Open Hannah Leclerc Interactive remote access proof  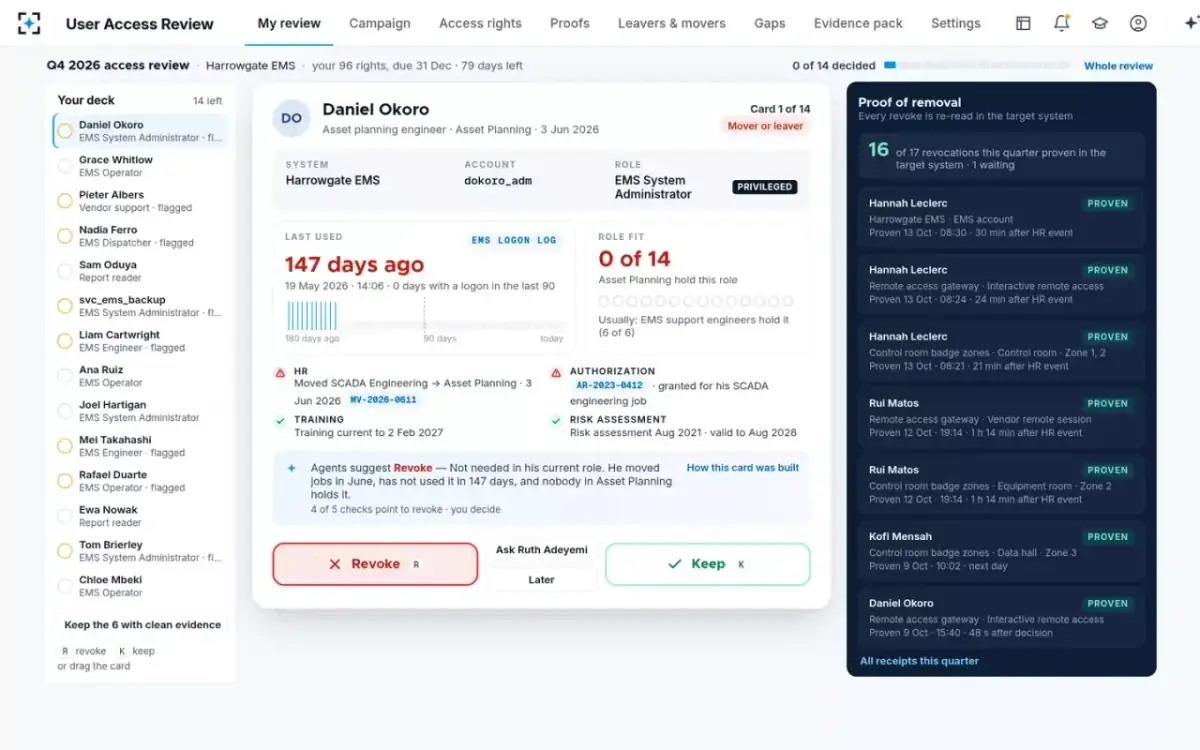(x=1001, y=285)
